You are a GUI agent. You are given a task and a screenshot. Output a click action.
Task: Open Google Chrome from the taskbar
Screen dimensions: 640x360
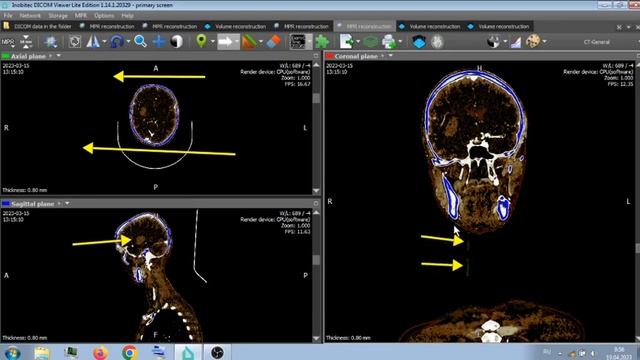pos(129,352)
